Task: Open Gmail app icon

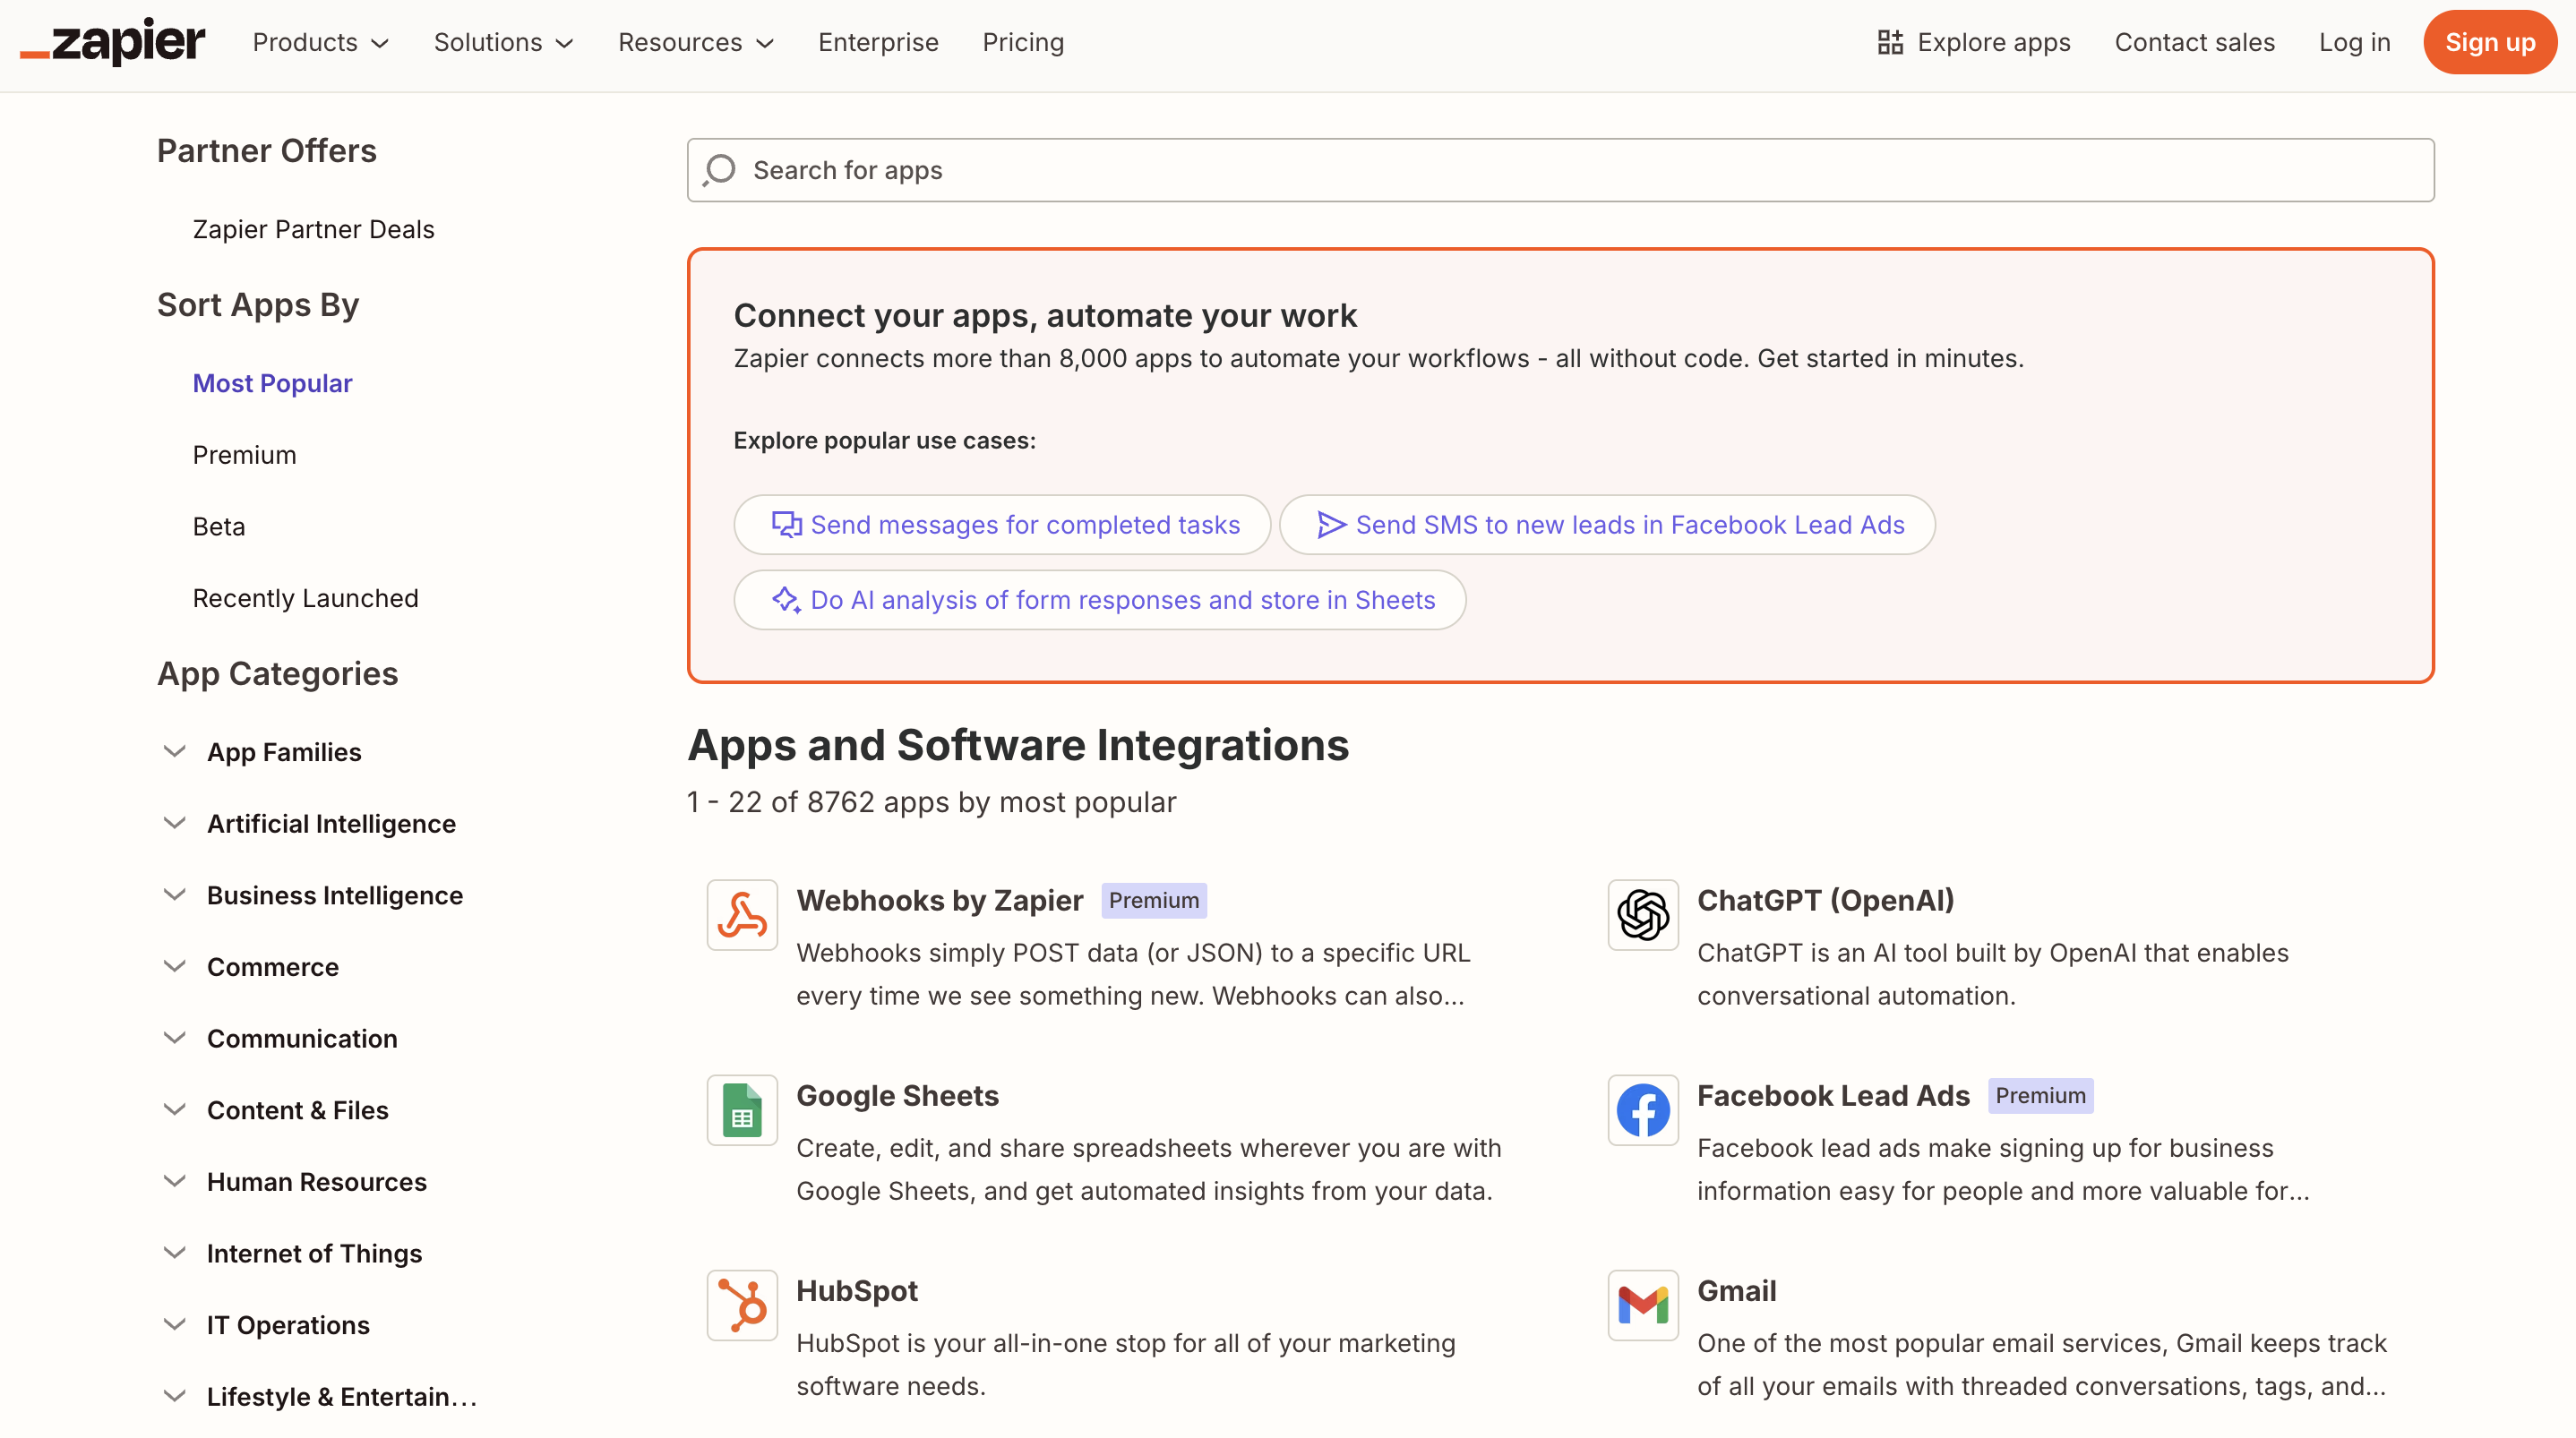Action: (x=1643, y=1305)
